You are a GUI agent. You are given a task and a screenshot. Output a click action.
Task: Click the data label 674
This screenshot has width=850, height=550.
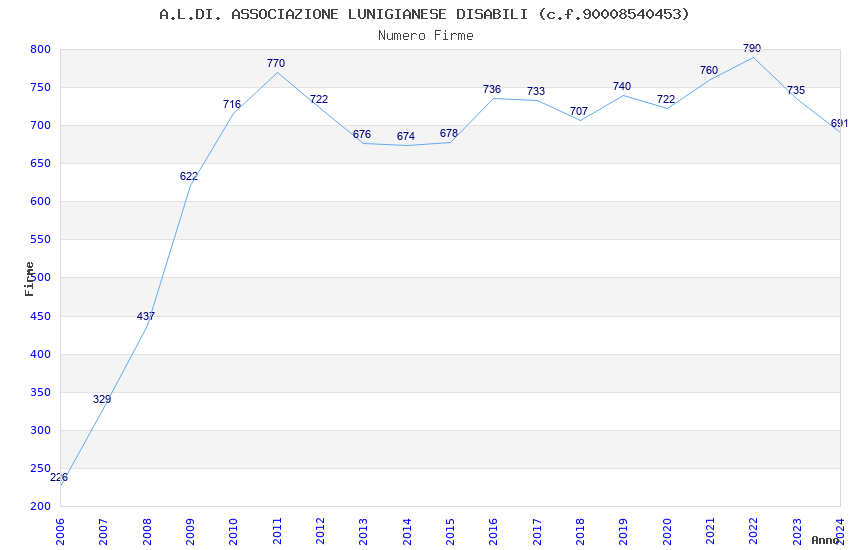click(405, 136)
